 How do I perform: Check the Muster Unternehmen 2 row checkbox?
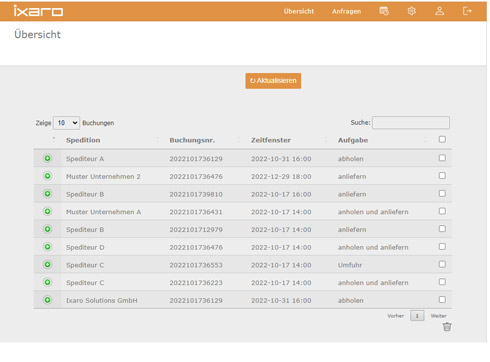pyautogui.click(x=442, y=175)
